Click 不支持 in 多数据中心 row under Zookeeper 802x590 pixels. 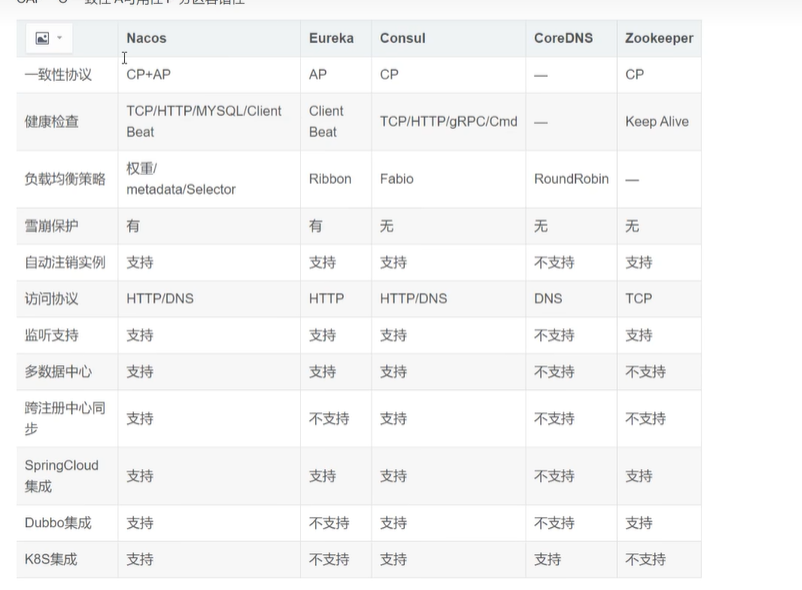coord(645,372)
